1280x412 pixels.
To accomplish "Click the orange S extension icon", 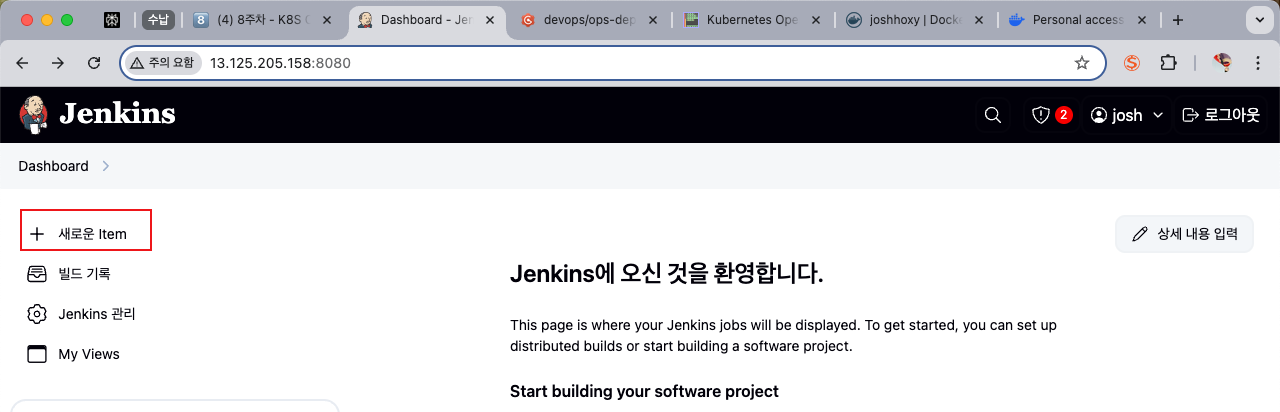I will [1132, 63].
